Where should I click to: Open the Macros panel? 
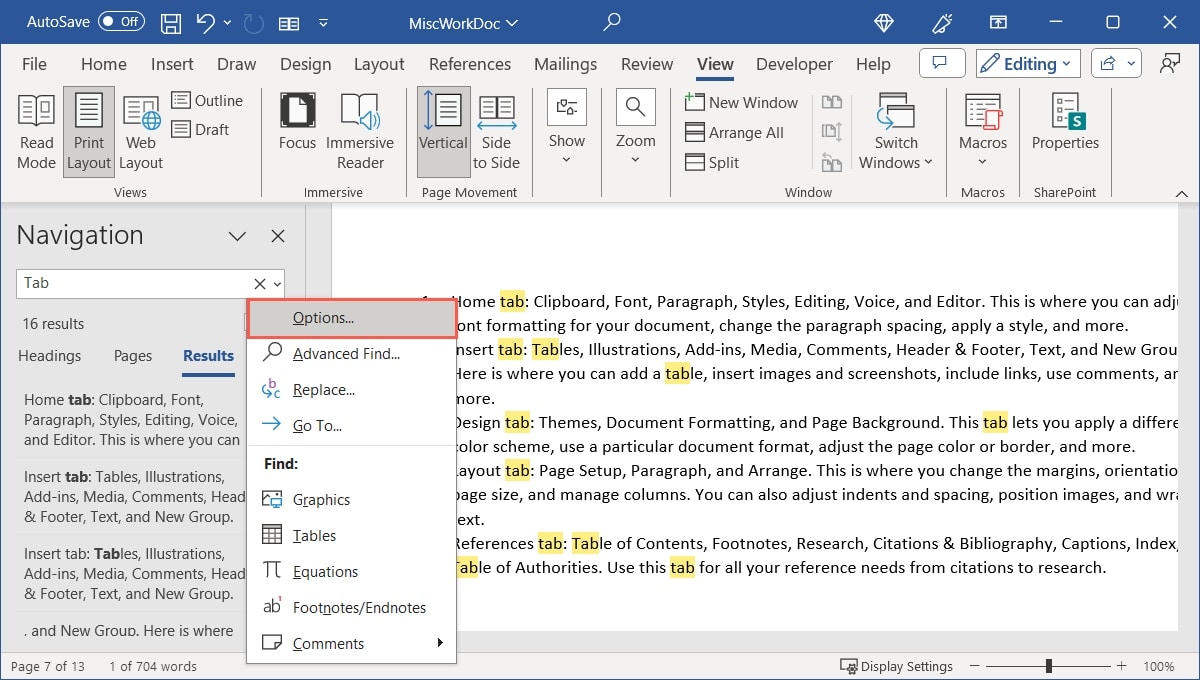982,130
